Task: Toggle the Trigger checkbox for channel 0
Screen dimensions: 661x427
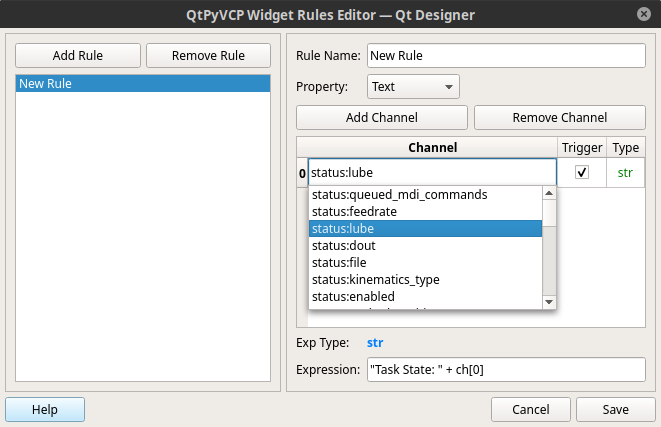Action: pos(582,172)
